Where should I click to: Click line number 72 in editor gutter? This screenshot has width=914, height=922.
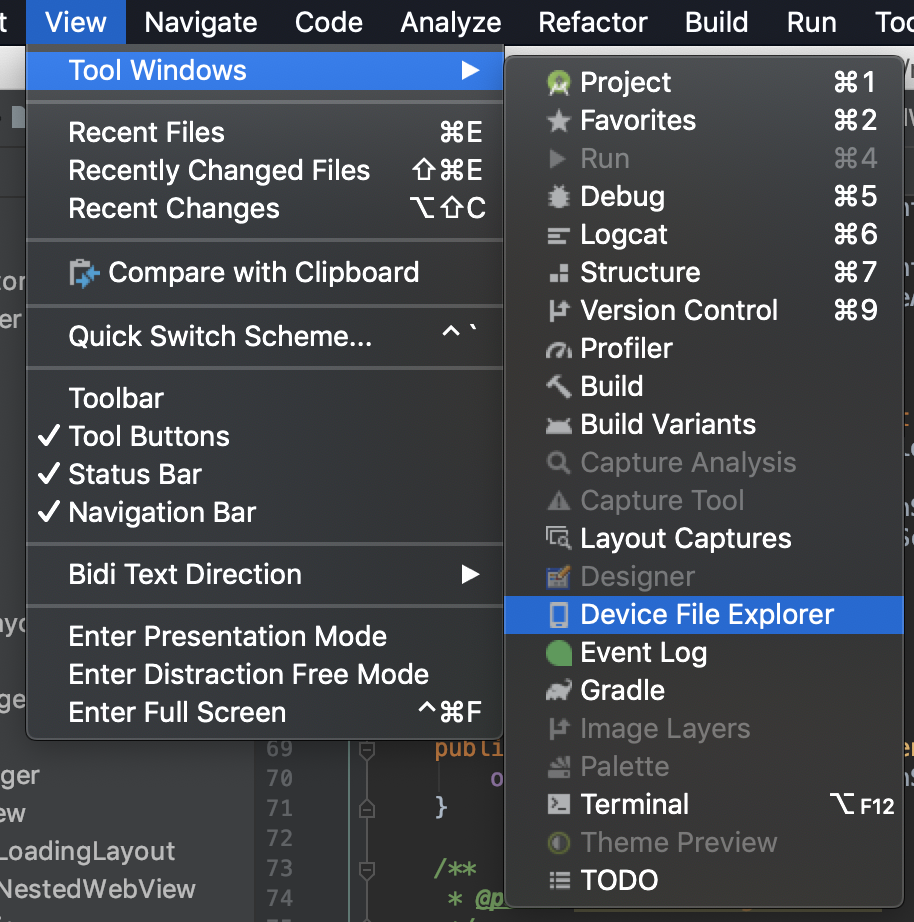coord(279,839)
